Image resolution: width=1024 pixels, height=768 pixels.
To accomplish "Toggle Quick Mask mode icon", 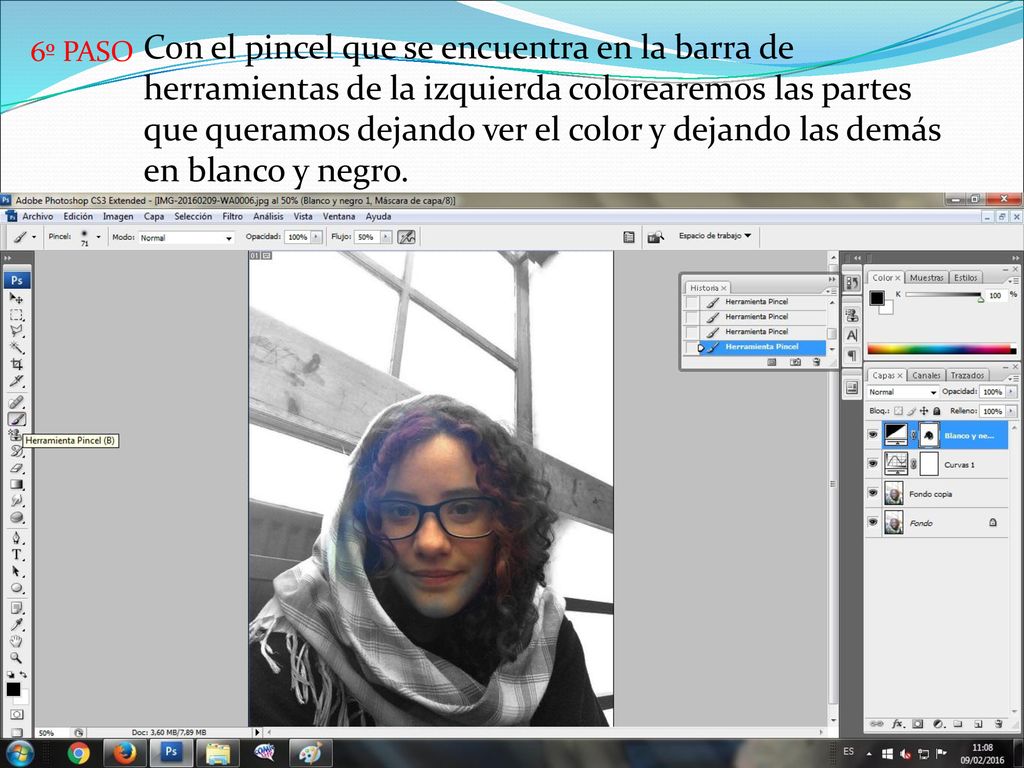I will tap(16, 714).
